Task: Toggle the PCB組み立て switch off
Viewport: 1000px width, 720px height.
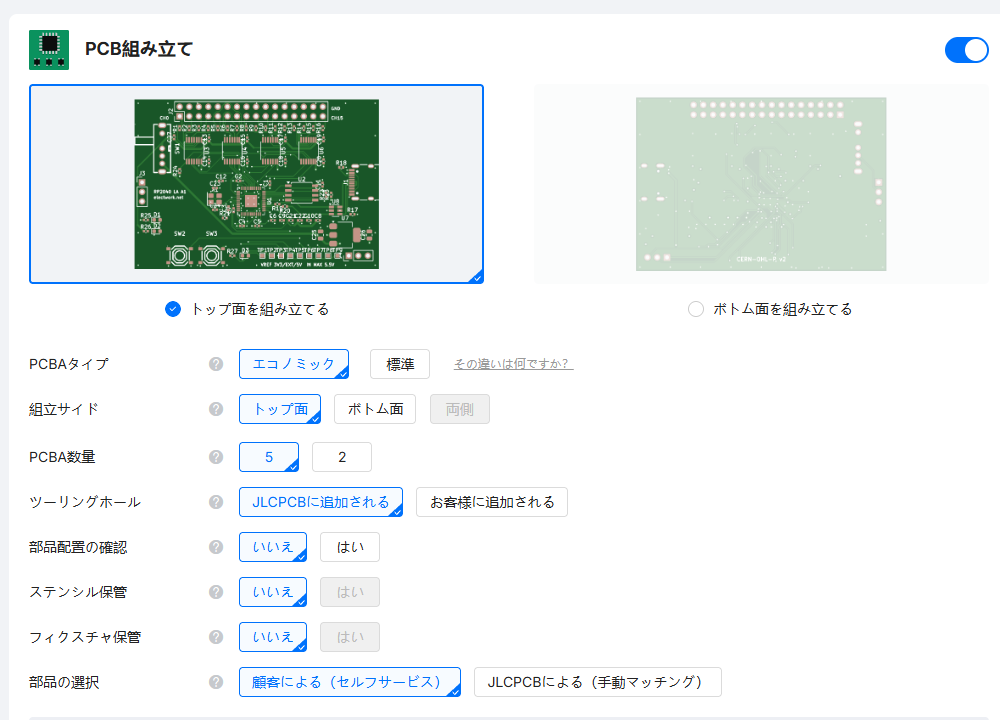Action: click(966, 50)
